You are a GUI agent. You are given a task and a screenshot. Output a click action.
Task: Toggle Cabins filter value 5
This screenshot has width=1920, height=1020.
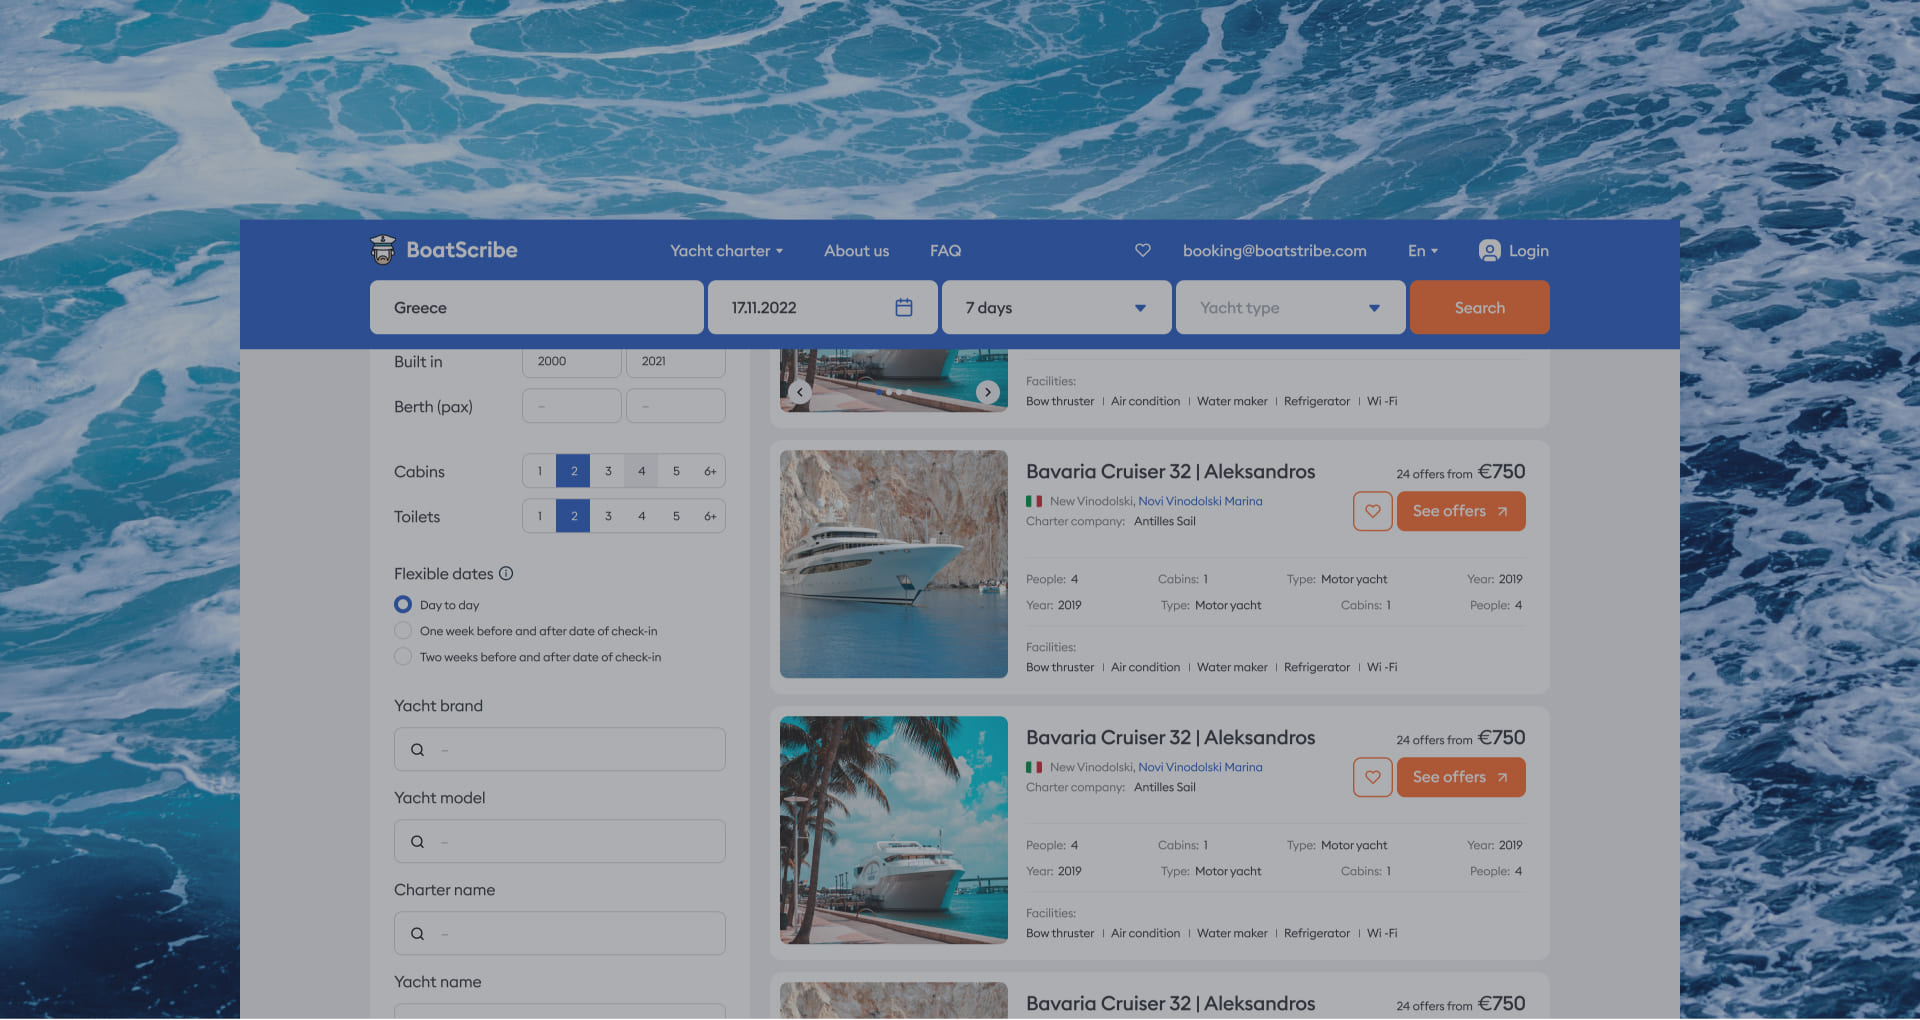point(676,471)
